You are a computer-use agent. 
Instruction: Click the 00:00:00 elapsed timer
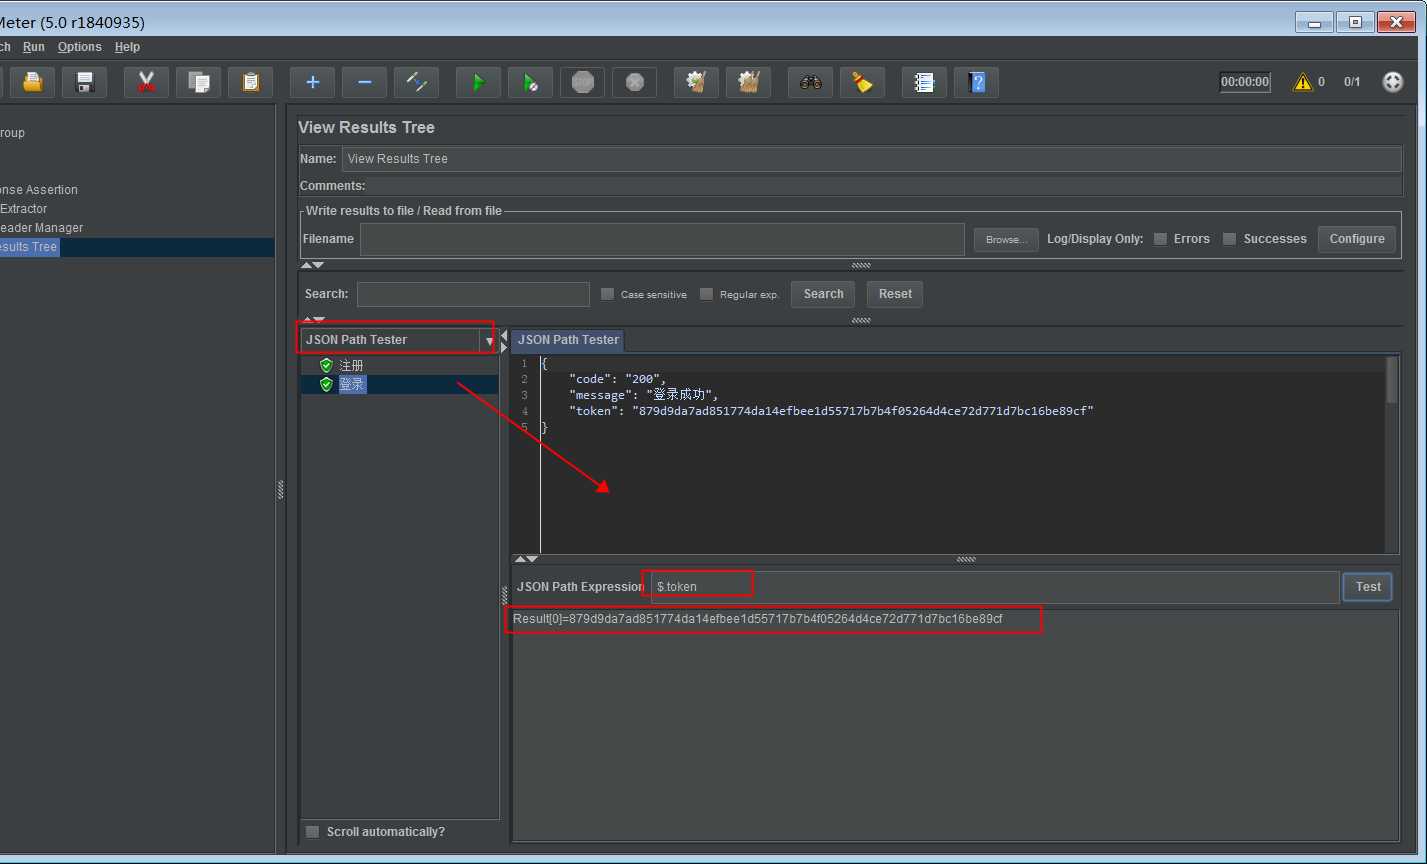1245,82
